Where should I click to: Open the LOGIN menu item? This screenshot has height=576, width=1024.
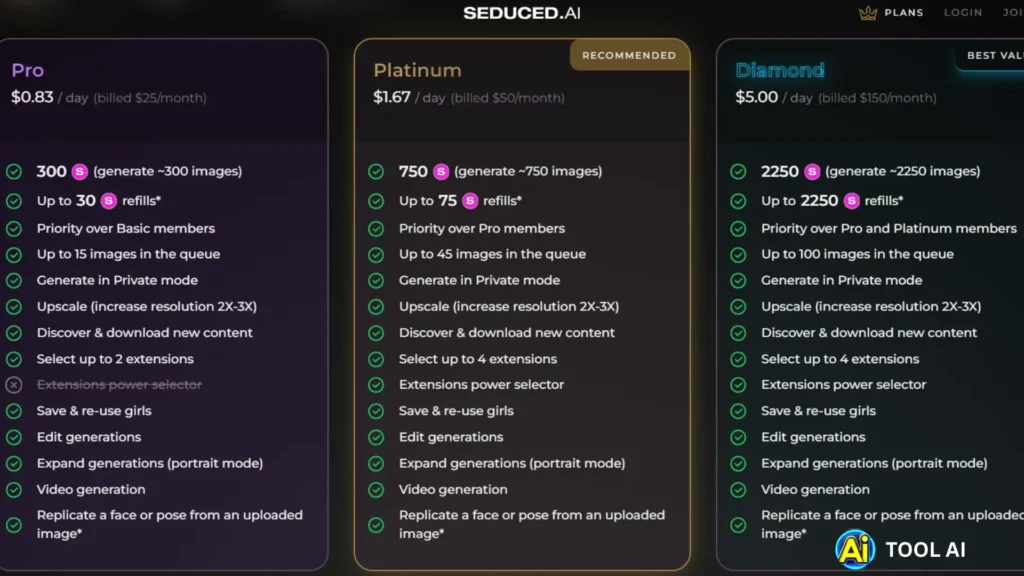tap(963, 13)
